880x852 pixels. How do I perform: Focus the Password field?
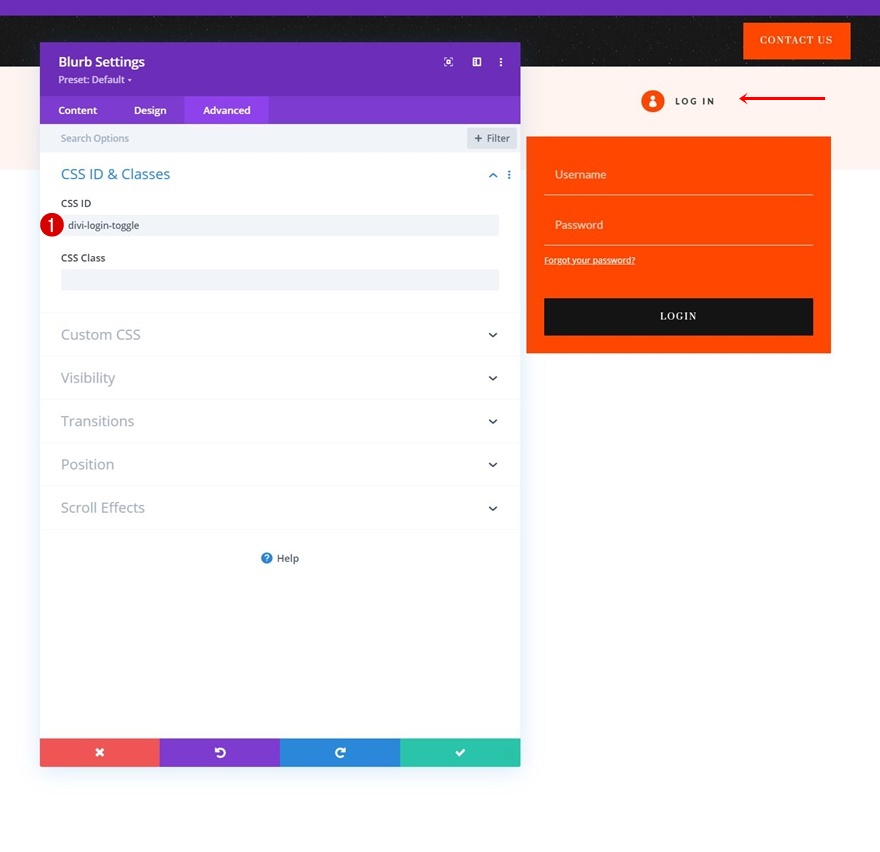[x=678, y=225]
